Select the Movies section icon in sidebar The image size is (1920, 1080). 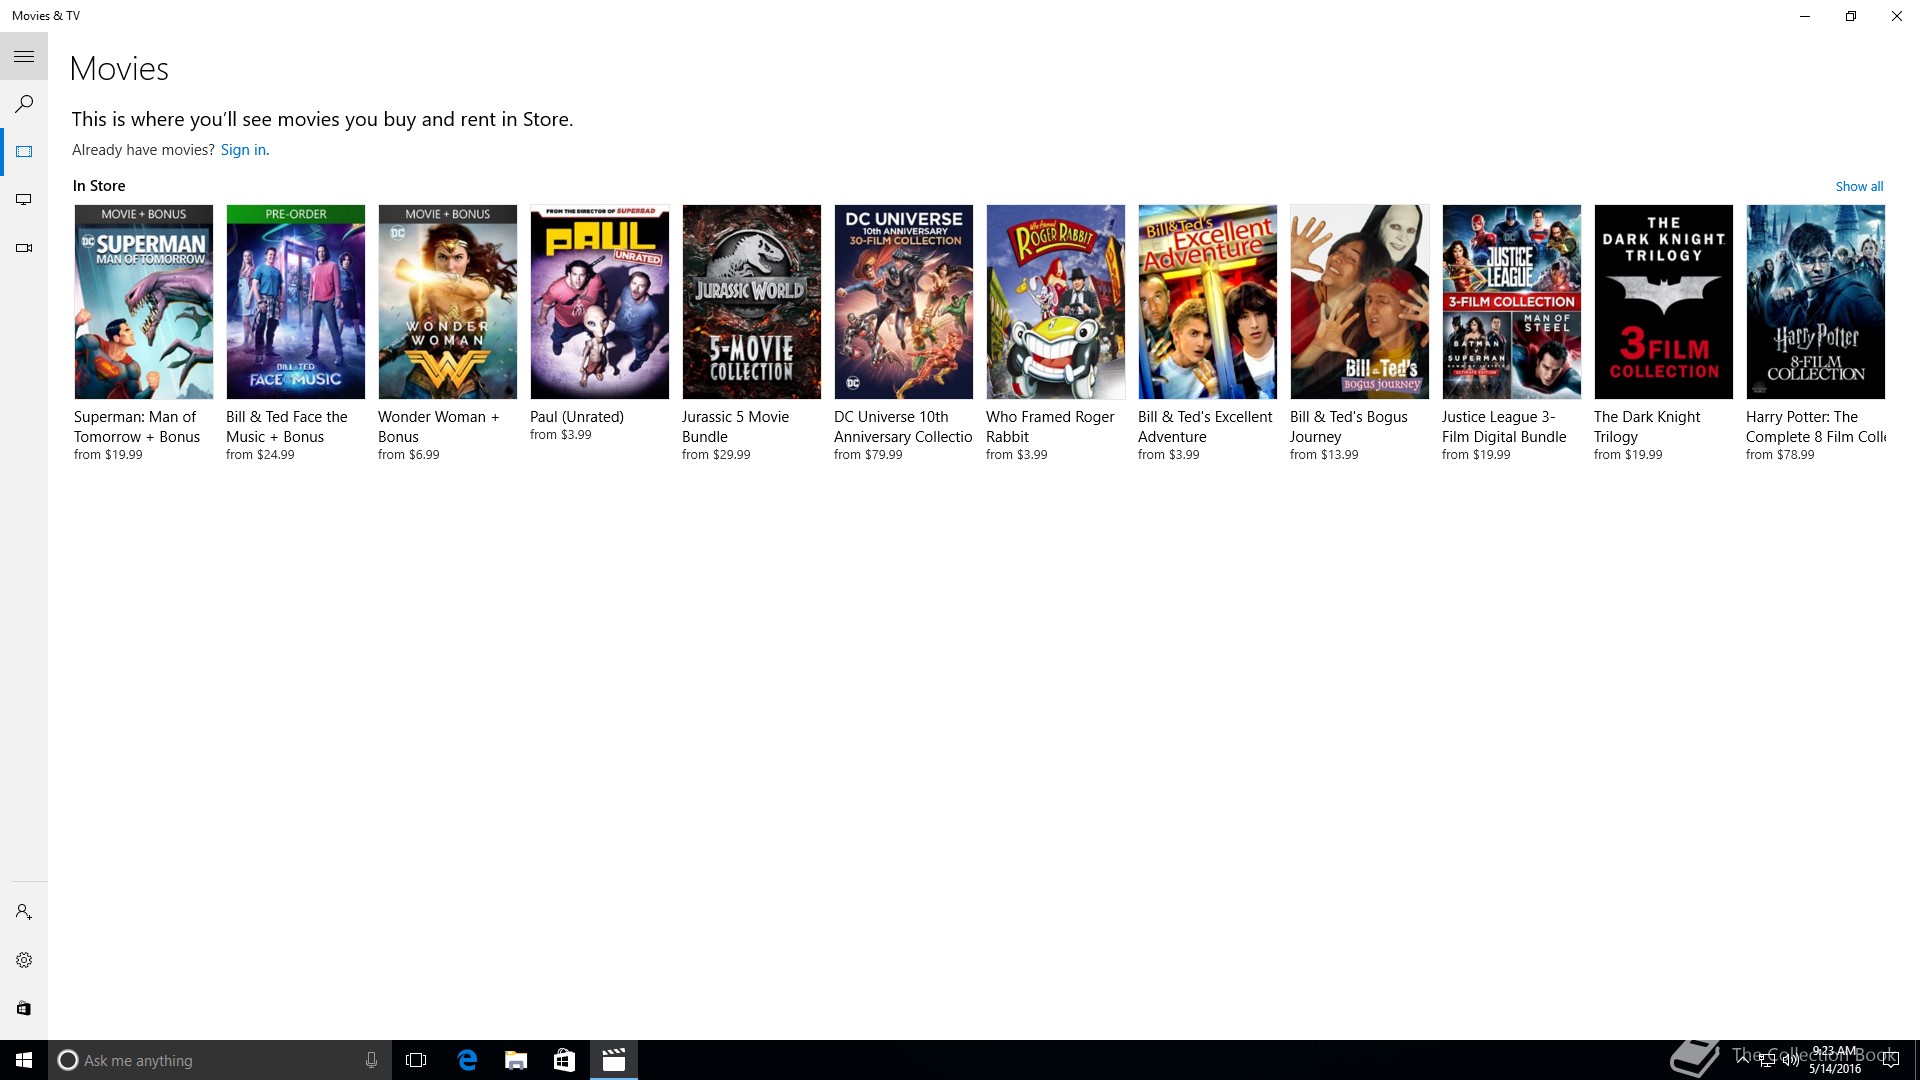(x=24, y=152)
